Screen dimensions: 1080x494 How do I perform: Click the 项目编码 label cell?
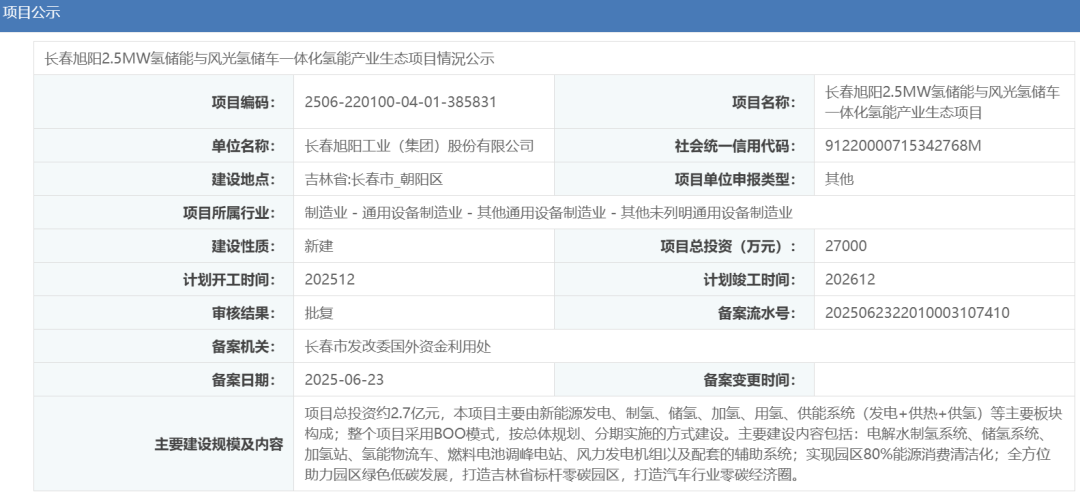pos(242,102)
